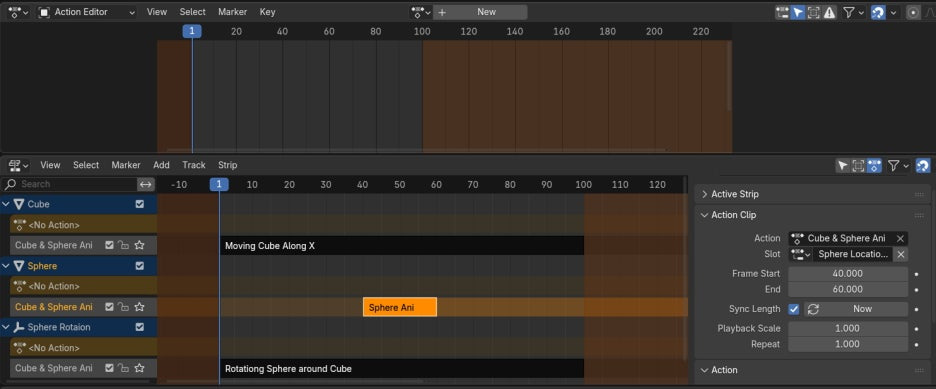Toggle NLA Show Hidden box icon

pos(858,165)
